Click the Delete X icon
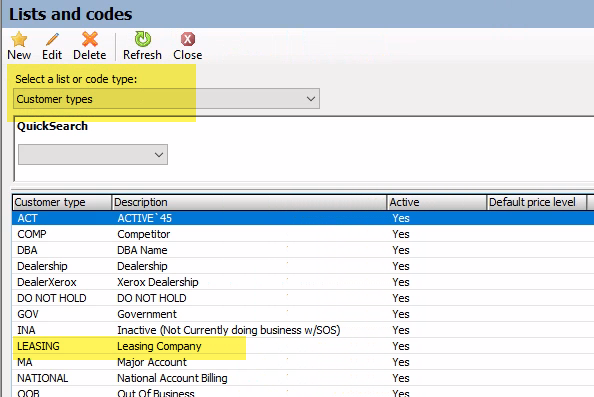The width and height of the screenshot is (594, 397). click(x=90, y=39)
